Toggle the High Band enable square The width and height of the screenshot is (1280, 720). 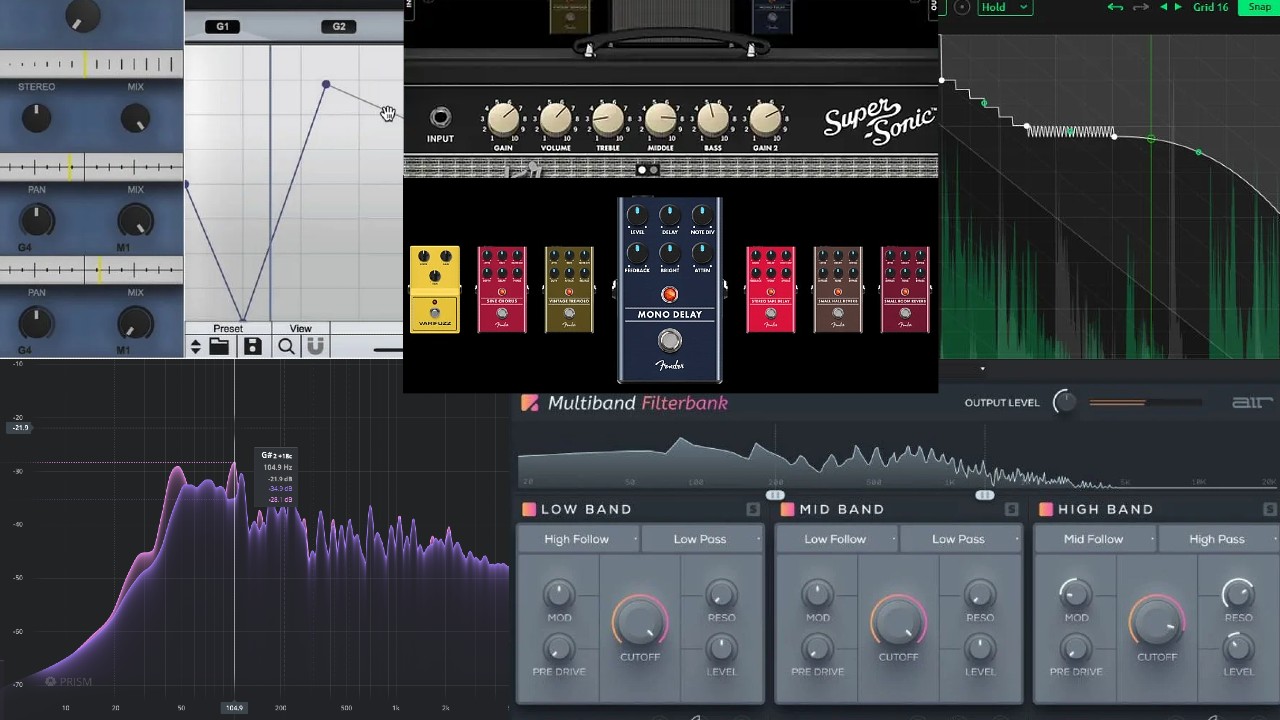coord(1045,509)
